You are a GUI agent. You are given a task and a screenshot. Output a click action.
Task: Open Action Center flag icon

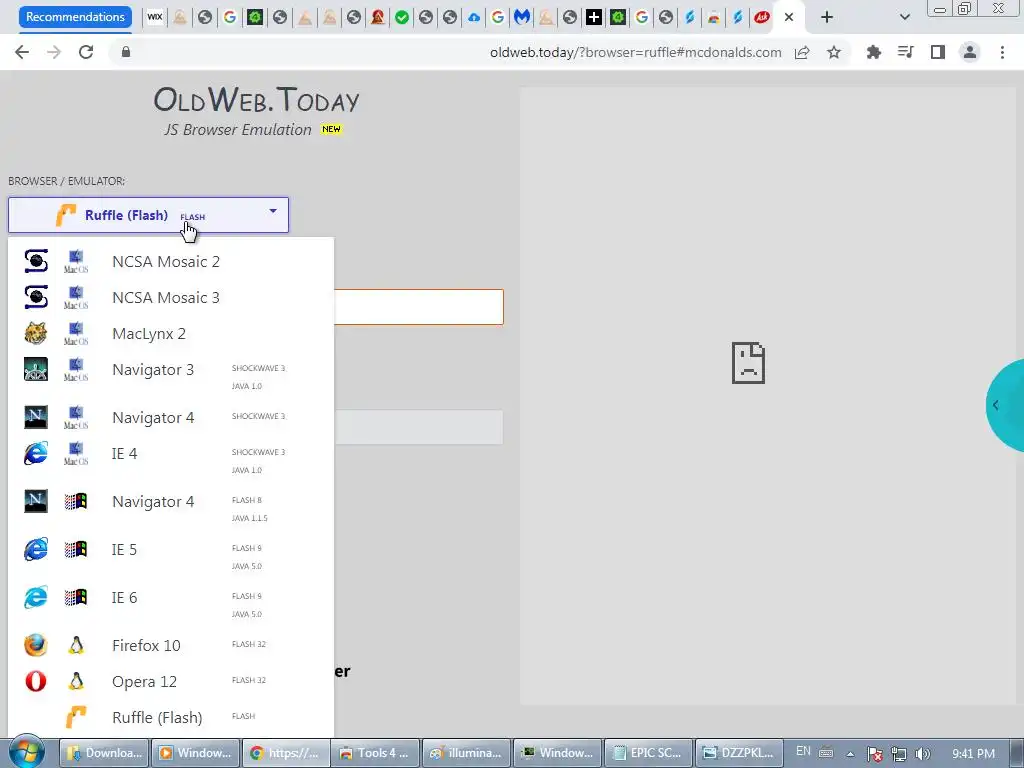(874, 754)
